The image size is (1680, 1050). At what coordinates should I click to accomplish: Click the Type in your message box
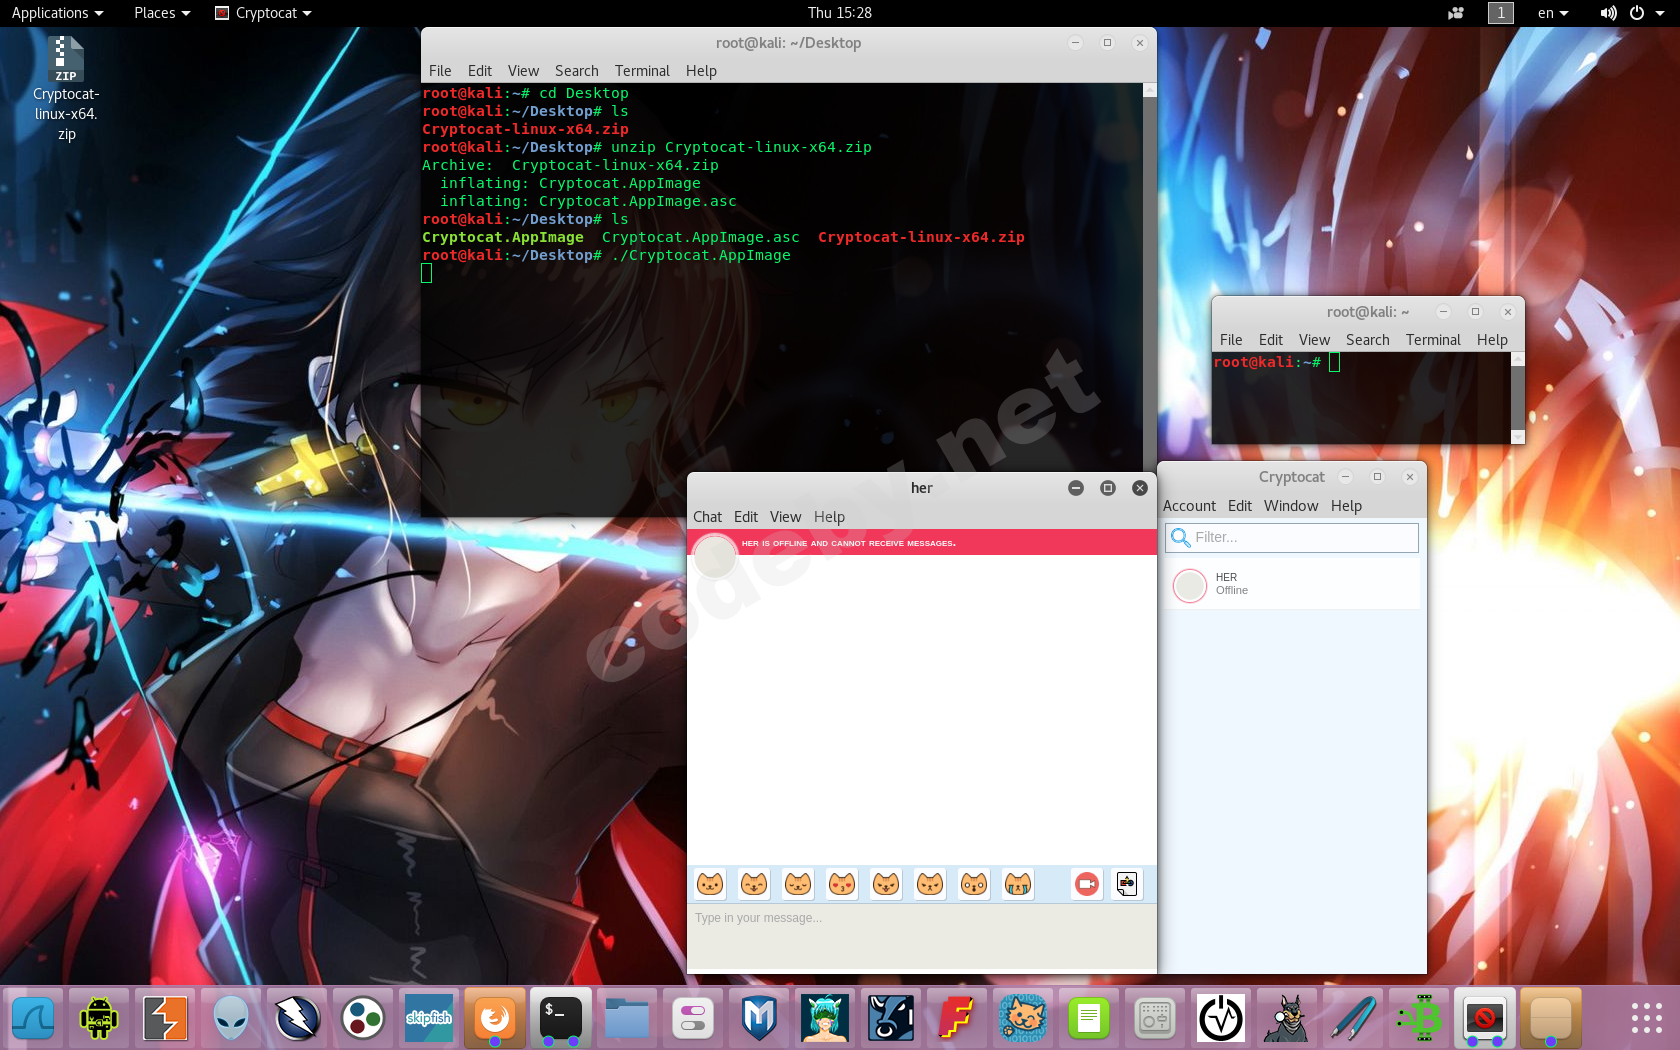921,936
